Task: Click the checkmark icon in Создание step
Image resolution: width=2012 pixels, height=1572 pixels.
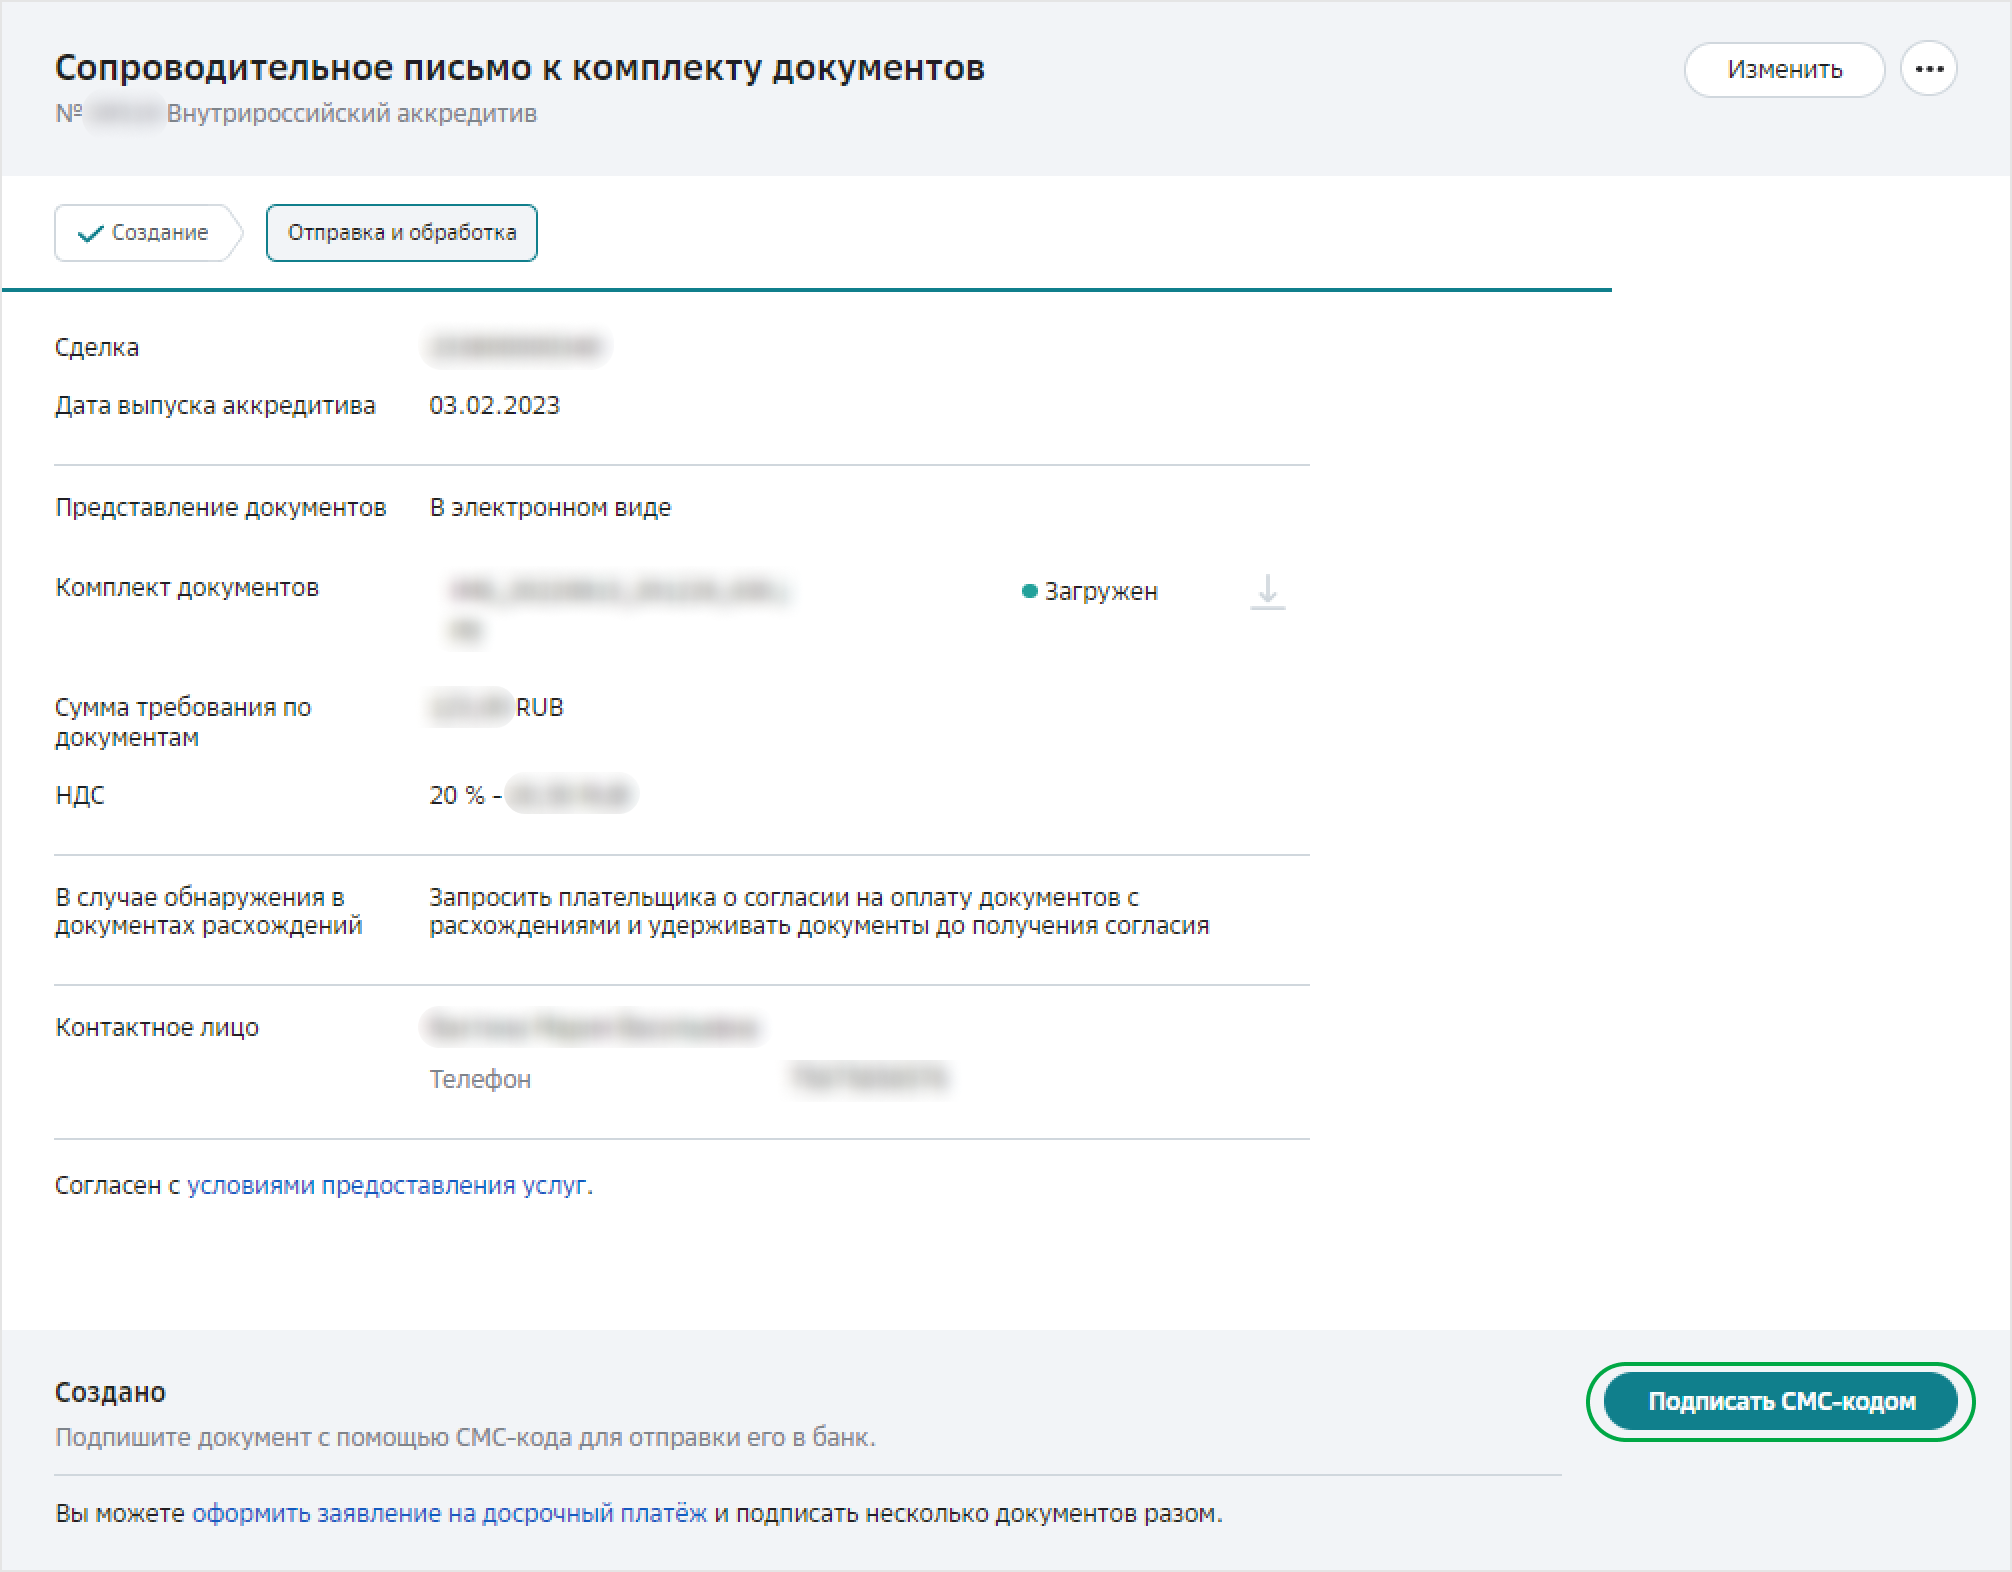Action: pos(90,234)
